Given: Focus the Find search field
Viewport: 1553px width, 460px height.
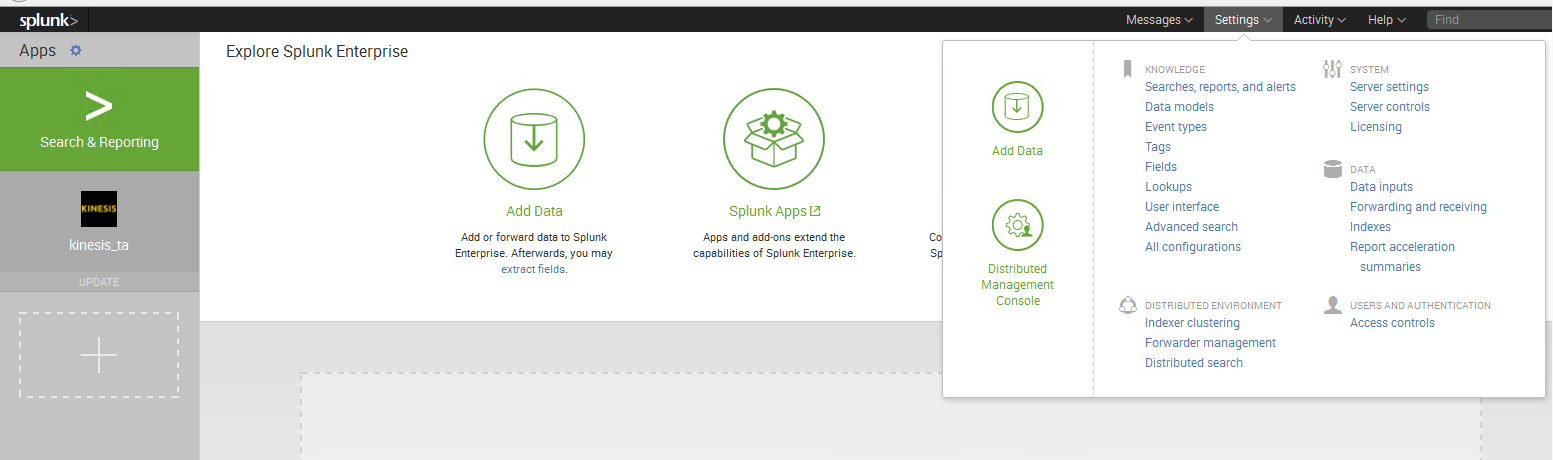Looking at the screenshot, I should (x=1489, y=20).
